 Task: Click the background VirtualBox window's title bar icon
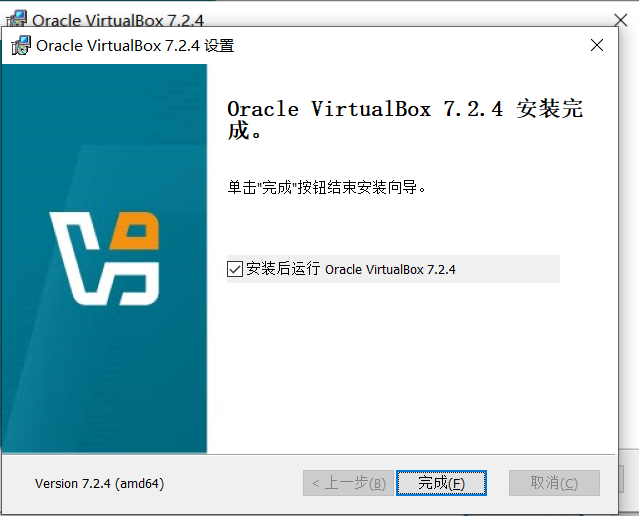point(16,18)
